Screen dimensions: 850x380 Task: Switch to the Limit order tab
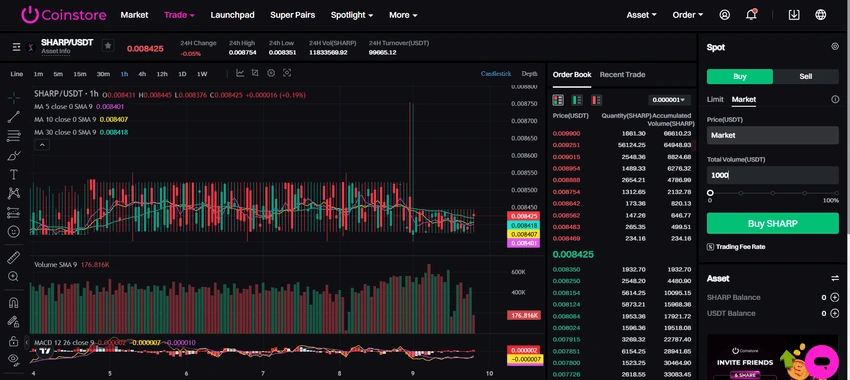(x=715, y=99)
